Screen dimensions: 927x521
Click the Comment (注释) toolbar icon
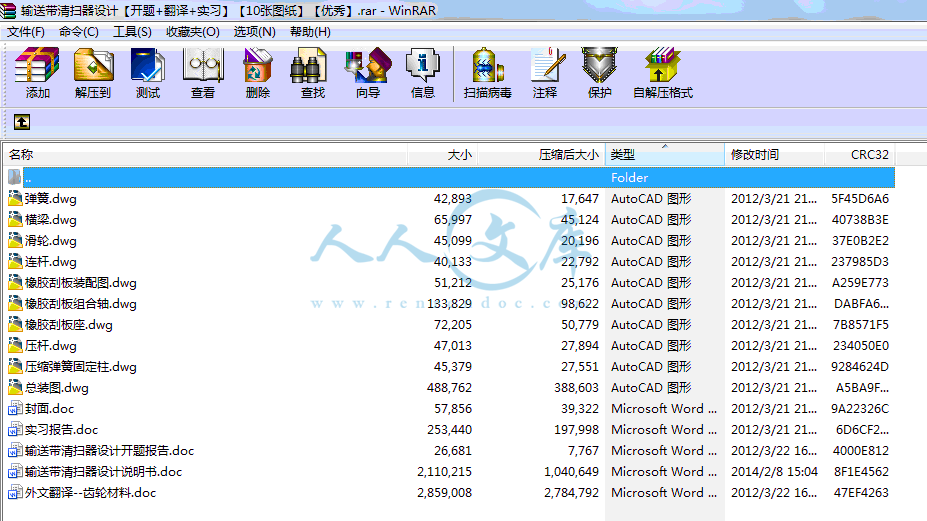click(547, 65)
